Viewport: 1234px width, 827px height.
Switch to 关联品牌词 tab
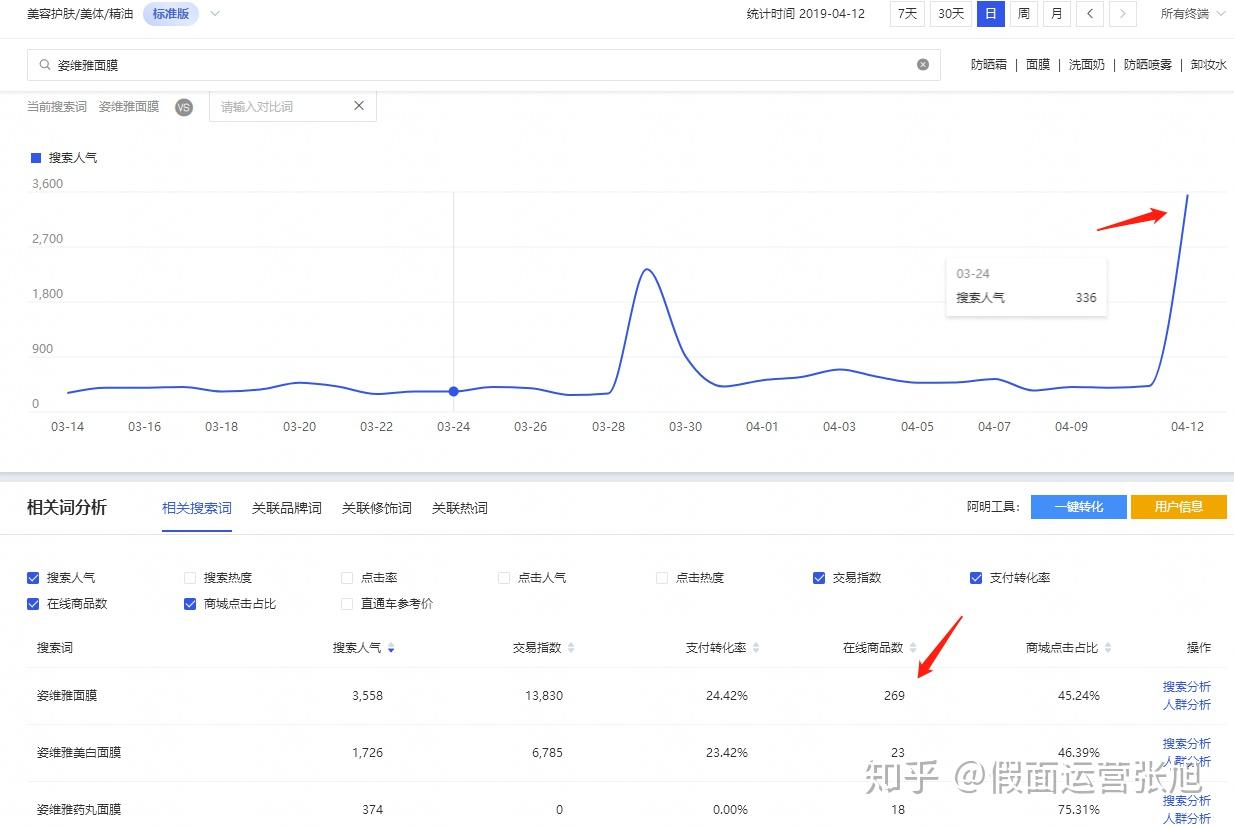coord(287,508)
